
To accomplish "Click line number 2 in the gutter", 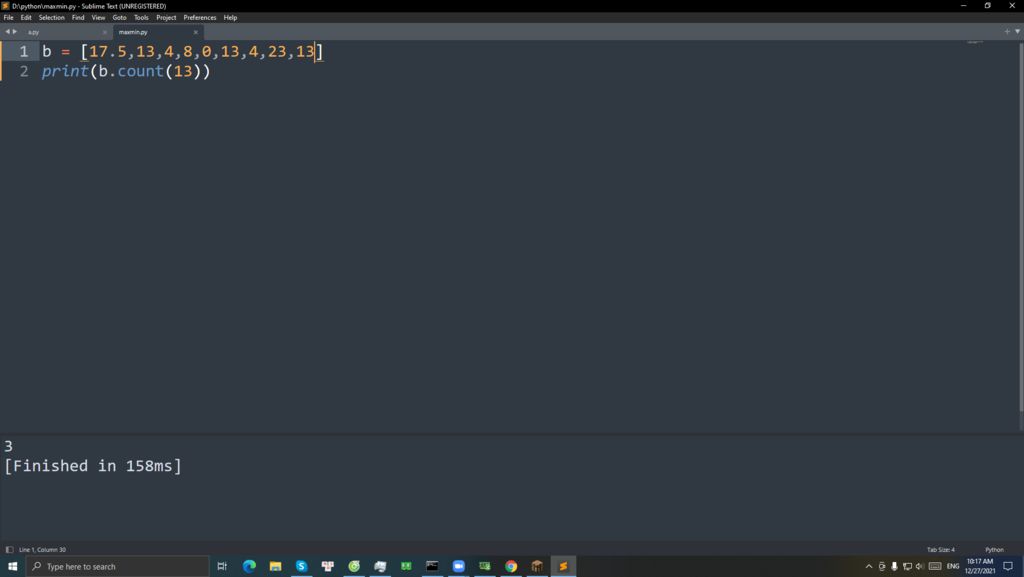I will (24, 71).
